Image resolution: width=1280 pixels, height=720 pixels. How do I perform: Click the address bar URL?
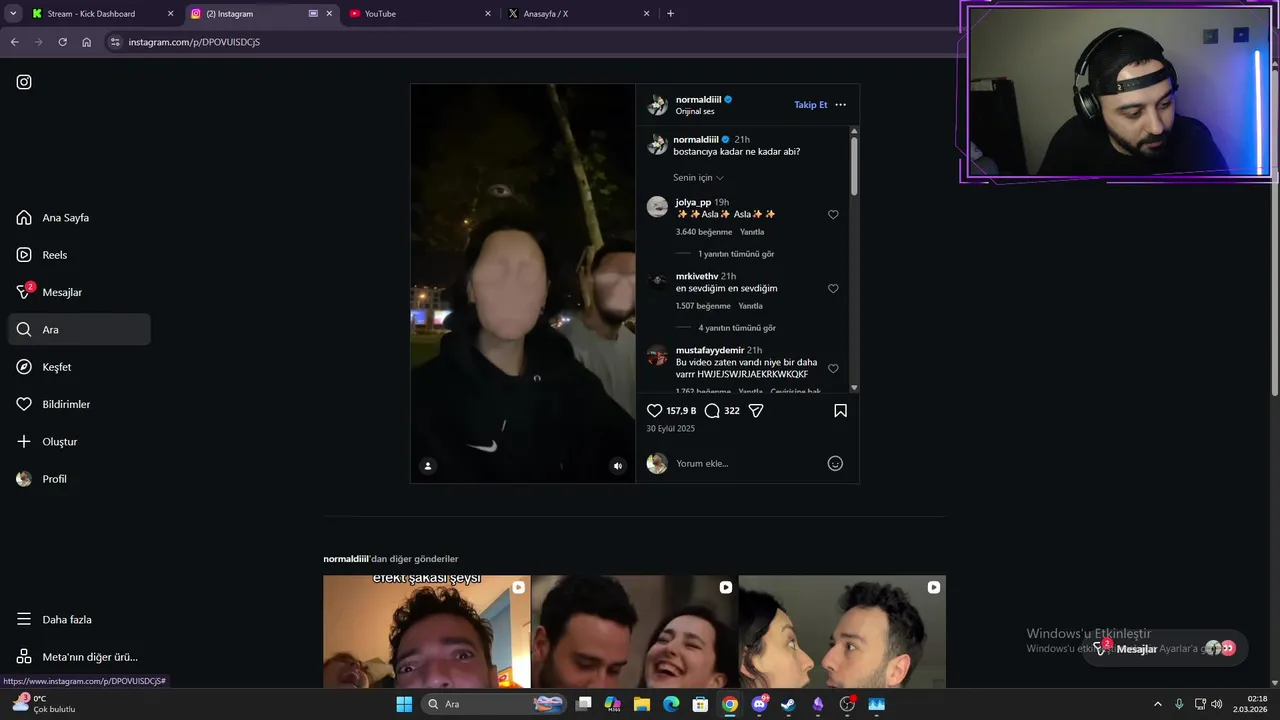pyautogui.click(x=194, y=42)
